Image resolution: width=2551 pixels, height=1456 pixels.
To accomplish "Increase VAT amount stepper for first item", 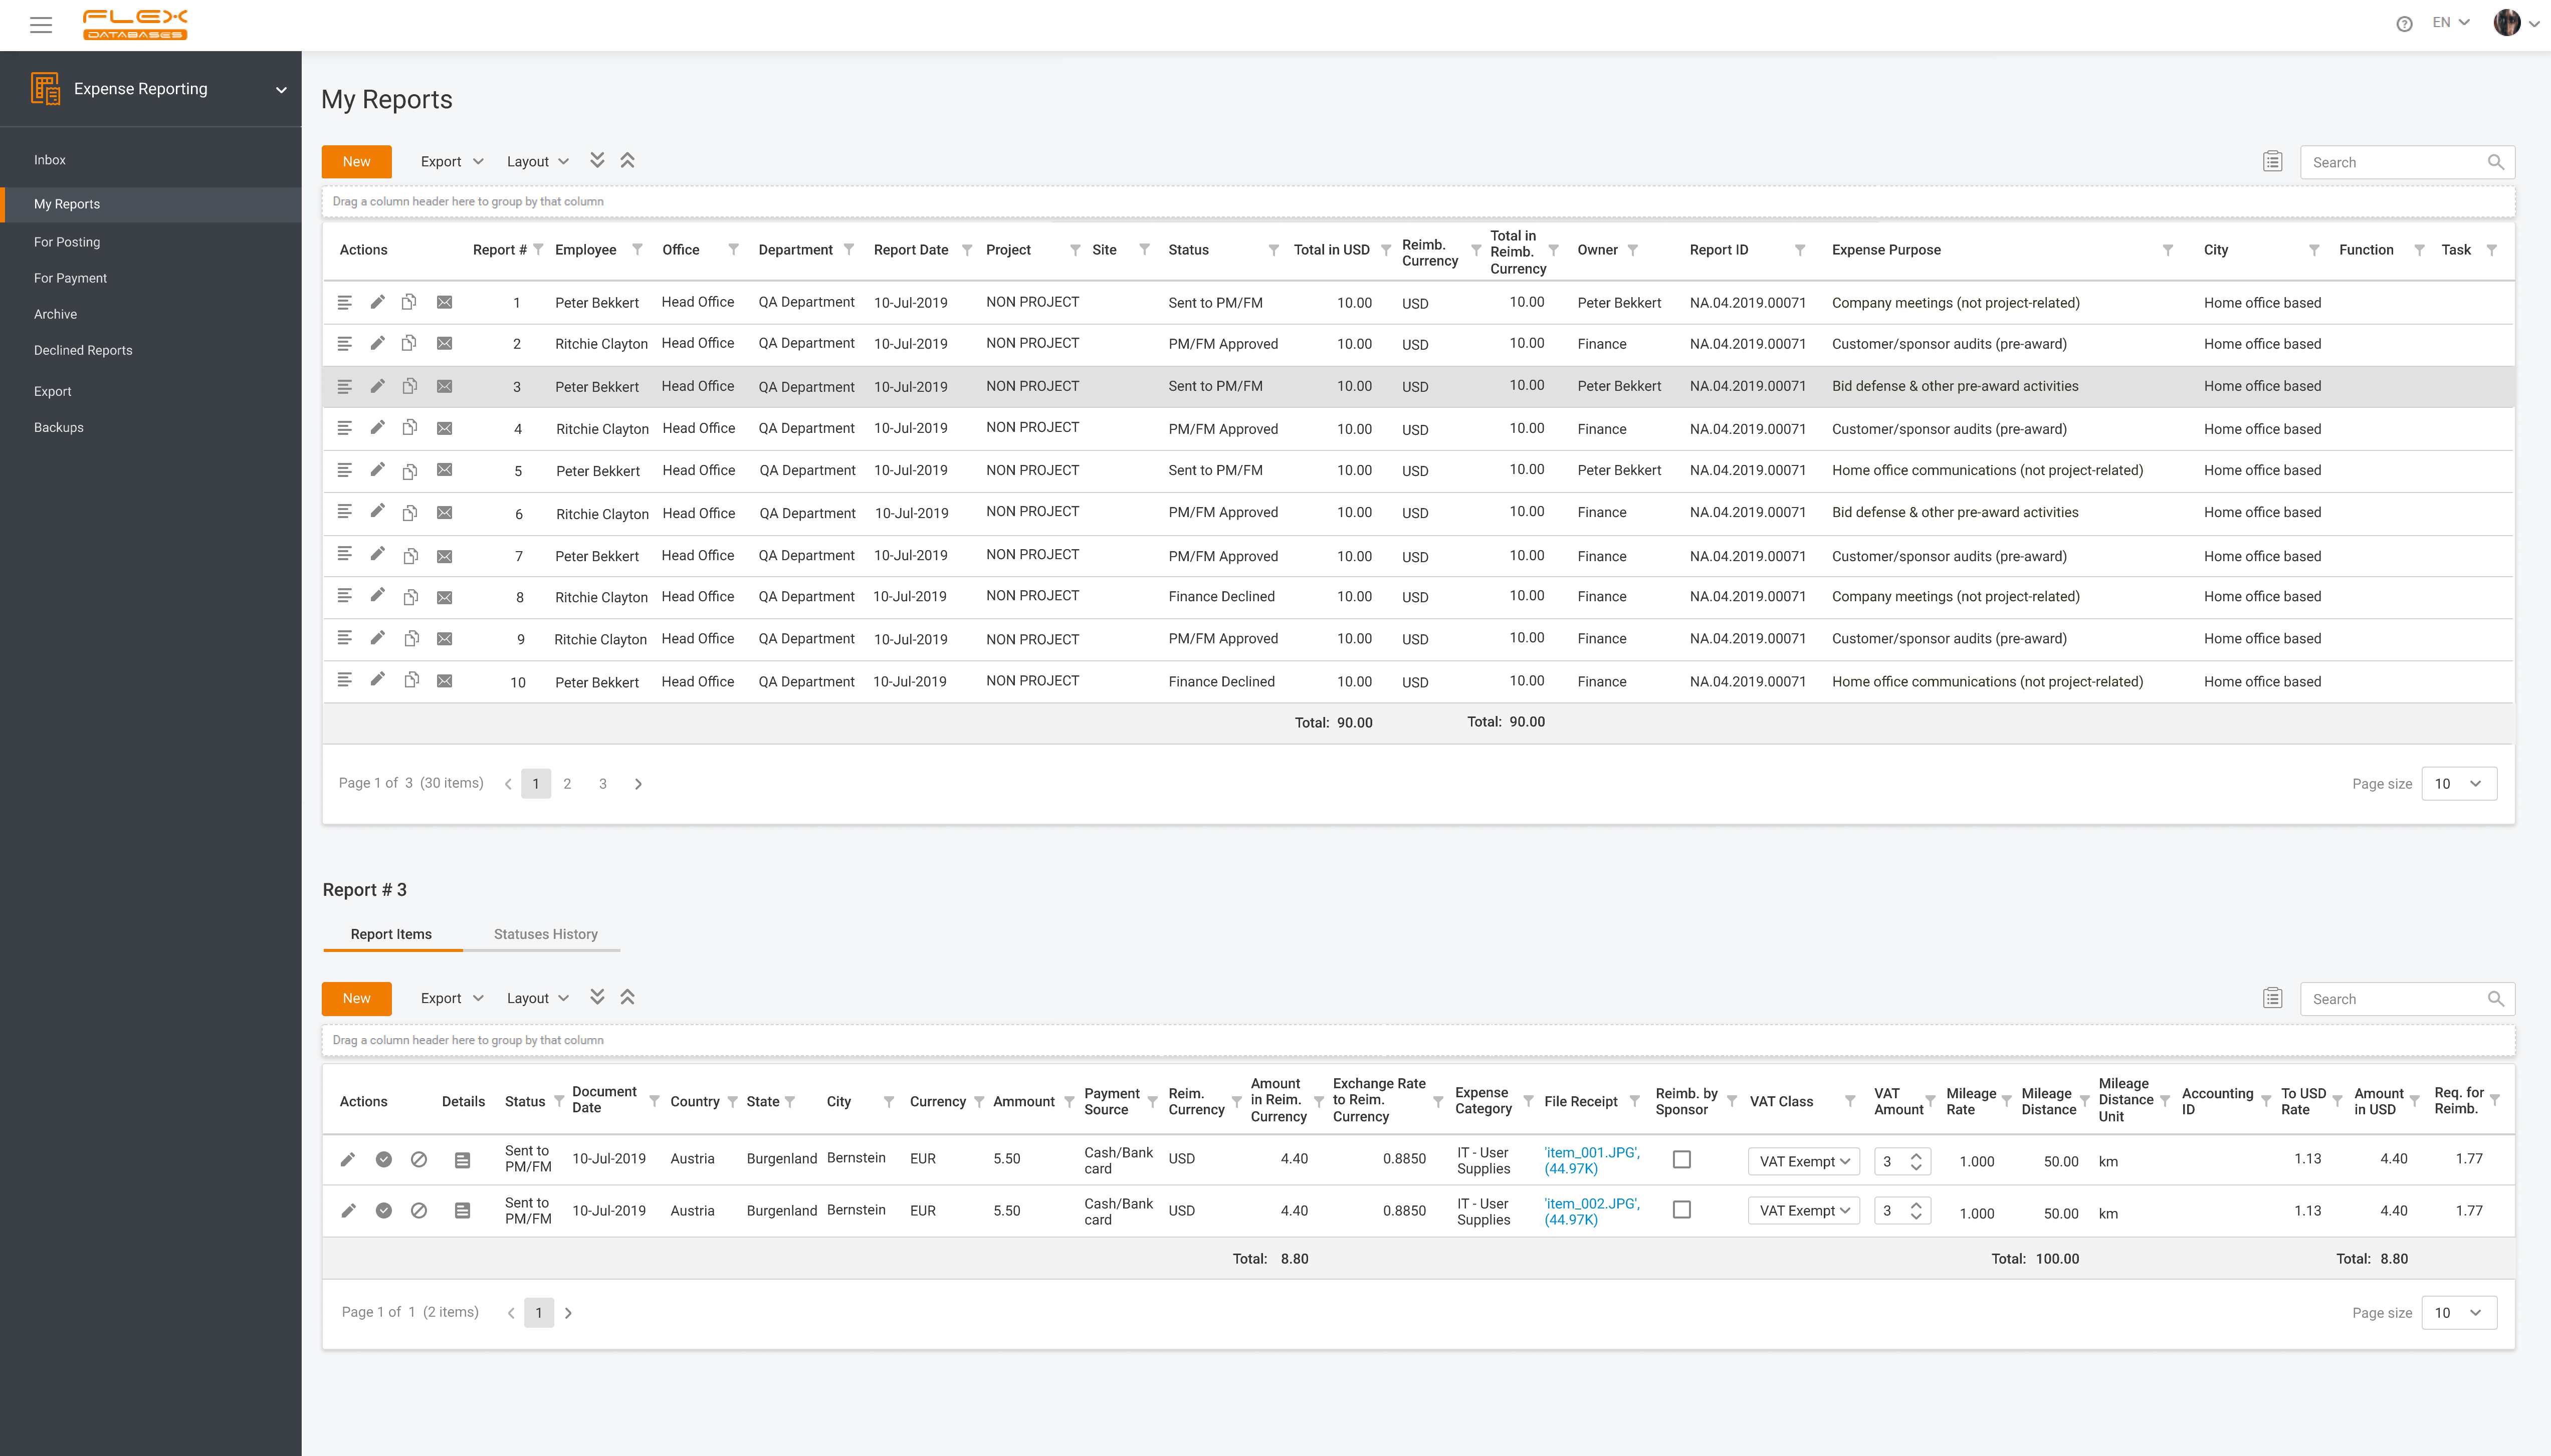I will pos(1916,1155).
